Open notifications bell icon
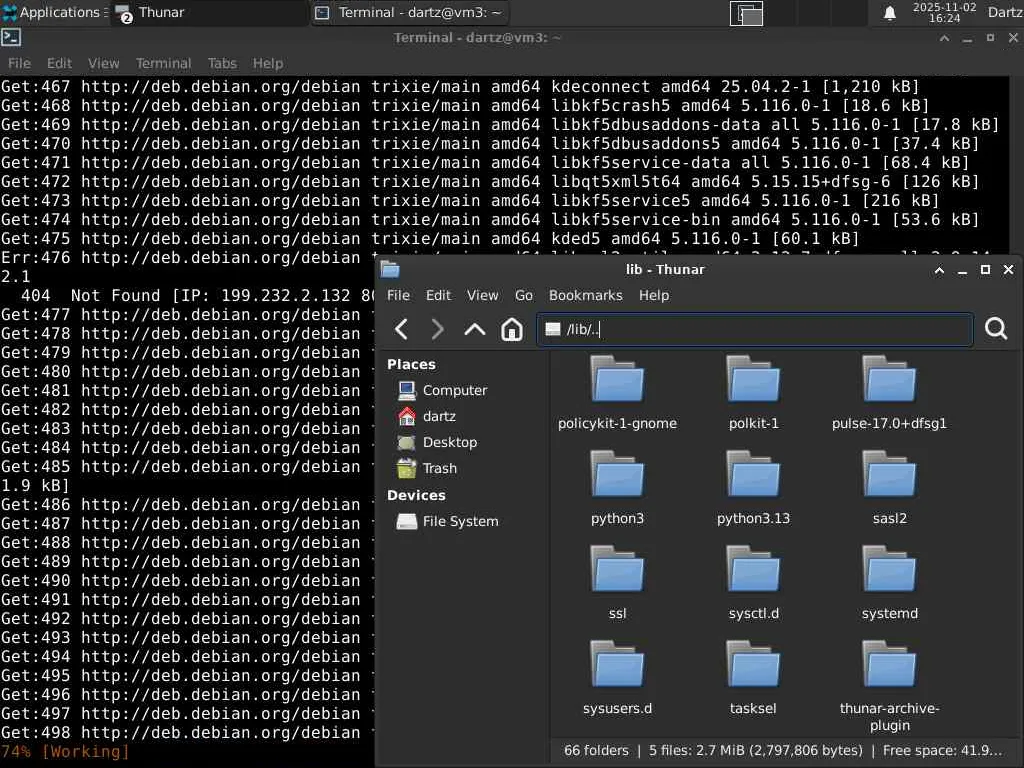Image resolution: width=1024 pixels, height=768 pixels. (x=889, y=13)
